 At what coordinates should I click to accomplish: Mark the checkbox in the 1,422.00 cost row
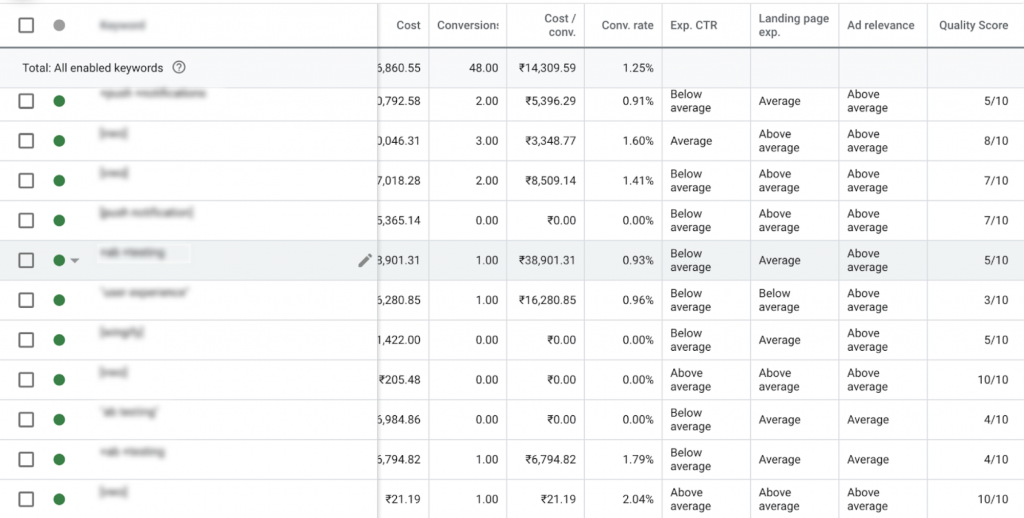coord(26,340)
